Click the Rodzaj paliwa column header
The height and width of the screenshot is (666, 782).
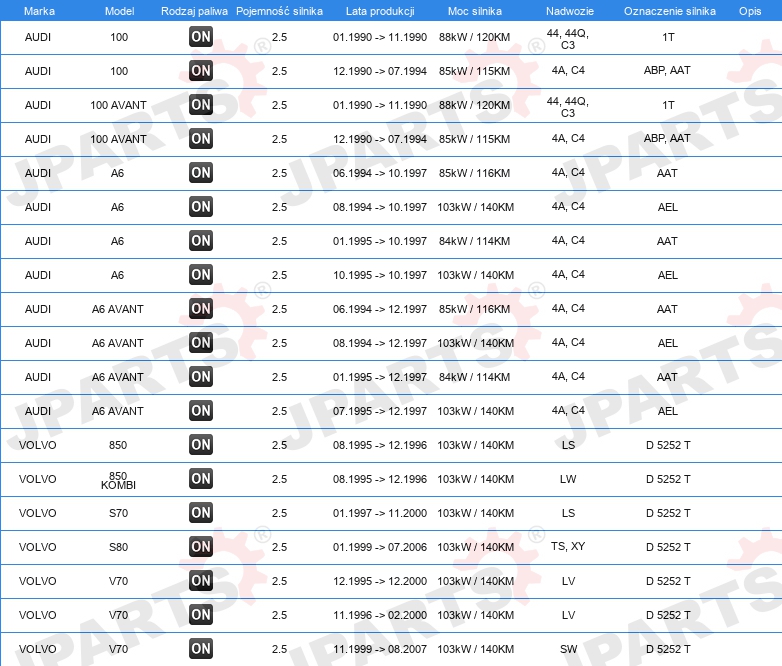[194, 11]
